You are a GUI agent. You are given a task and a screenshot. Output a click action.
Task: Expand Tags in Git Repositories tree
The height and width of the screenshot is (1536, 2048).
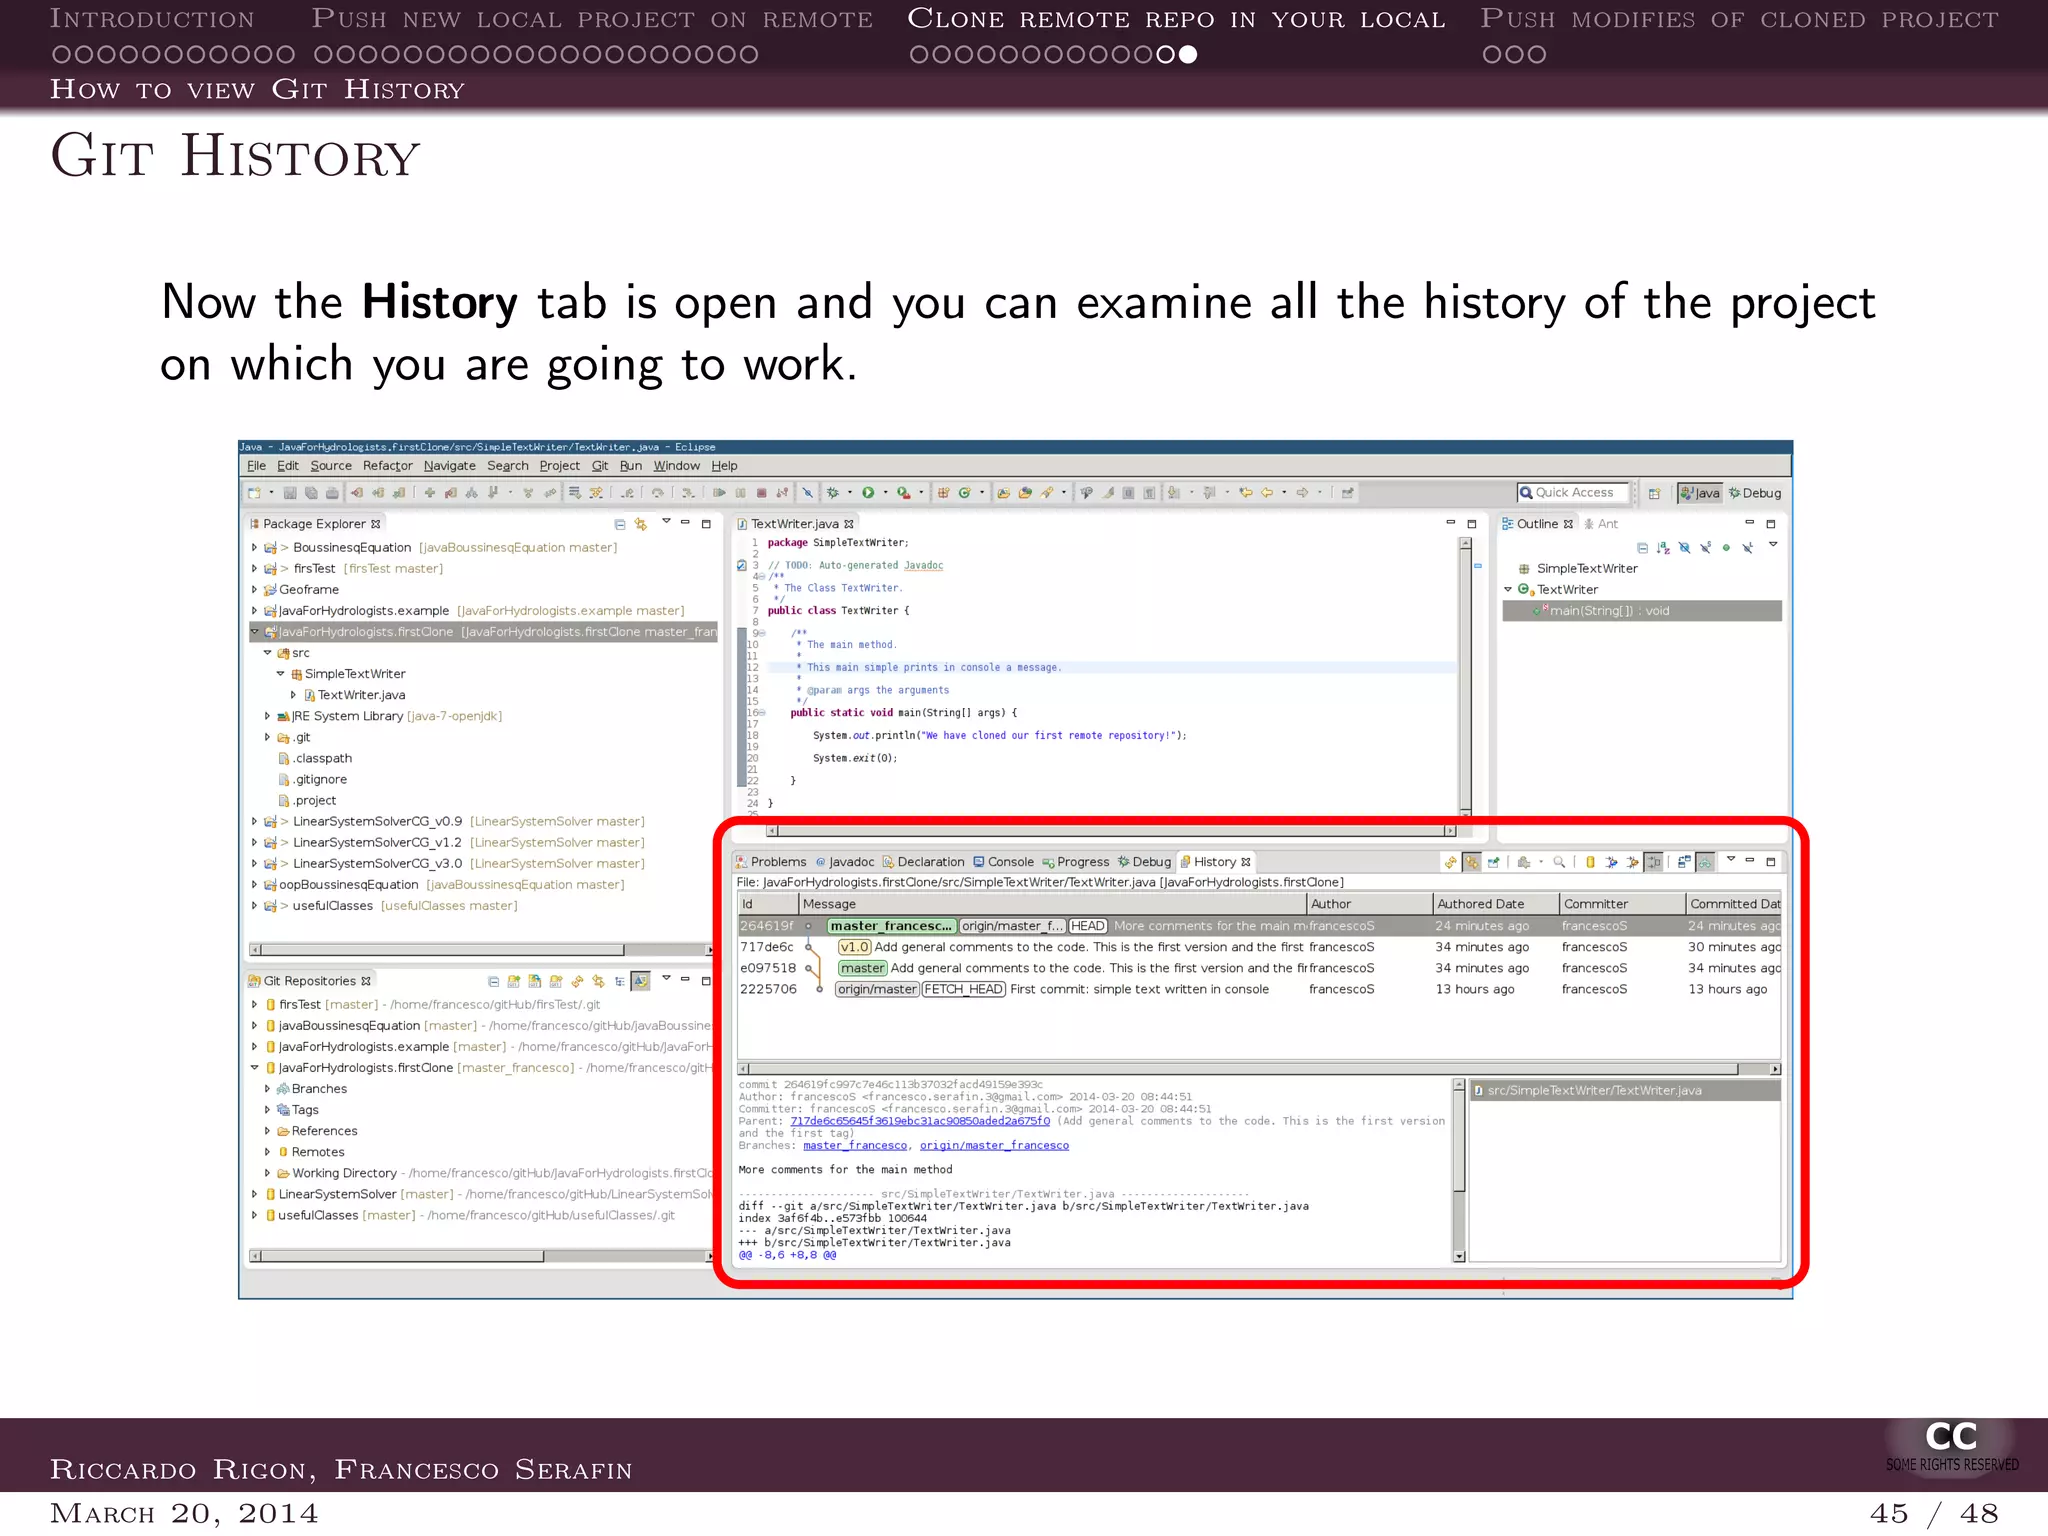click(267, 1110)
